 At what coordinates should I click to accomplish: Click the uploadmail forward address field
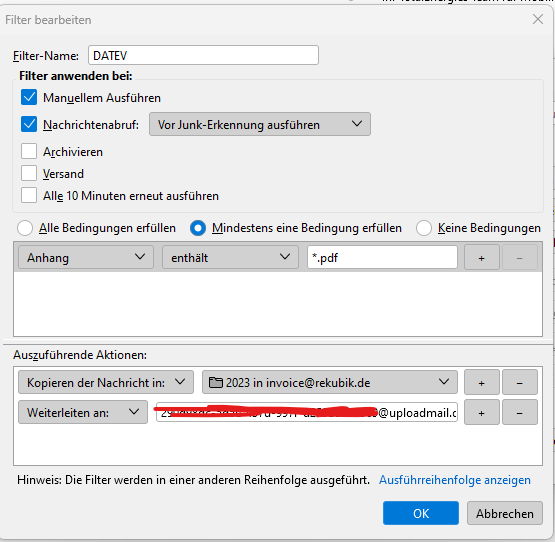(307, 412)
